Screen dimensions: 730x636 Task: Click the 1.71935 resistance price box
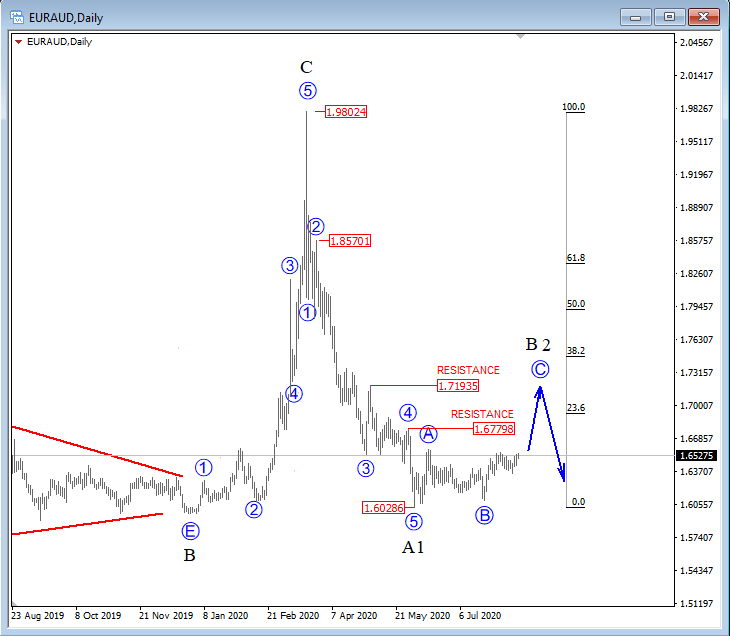tap(458, 385)
